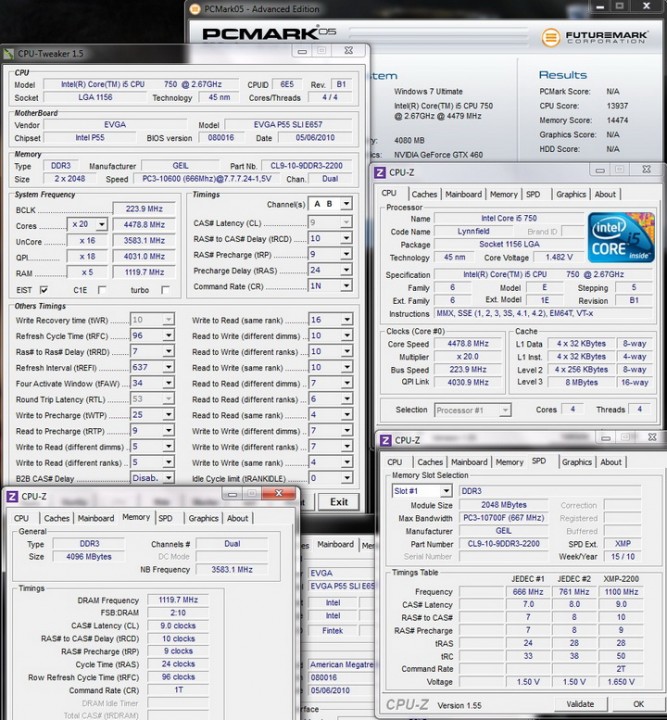Select About tab in CPU-Z memory window
This screenshot has height=720, width=667.
coord(237,518)
